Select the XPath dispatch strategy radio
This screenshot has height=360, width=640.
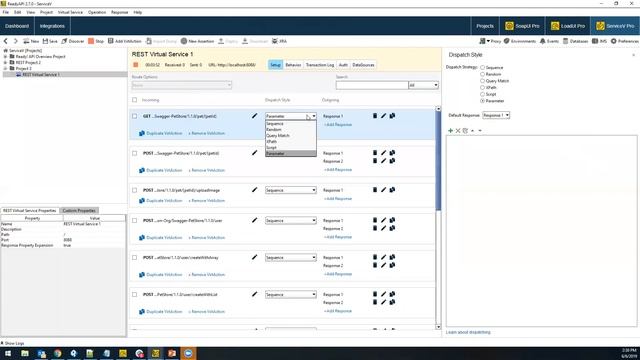pos(482,87)
